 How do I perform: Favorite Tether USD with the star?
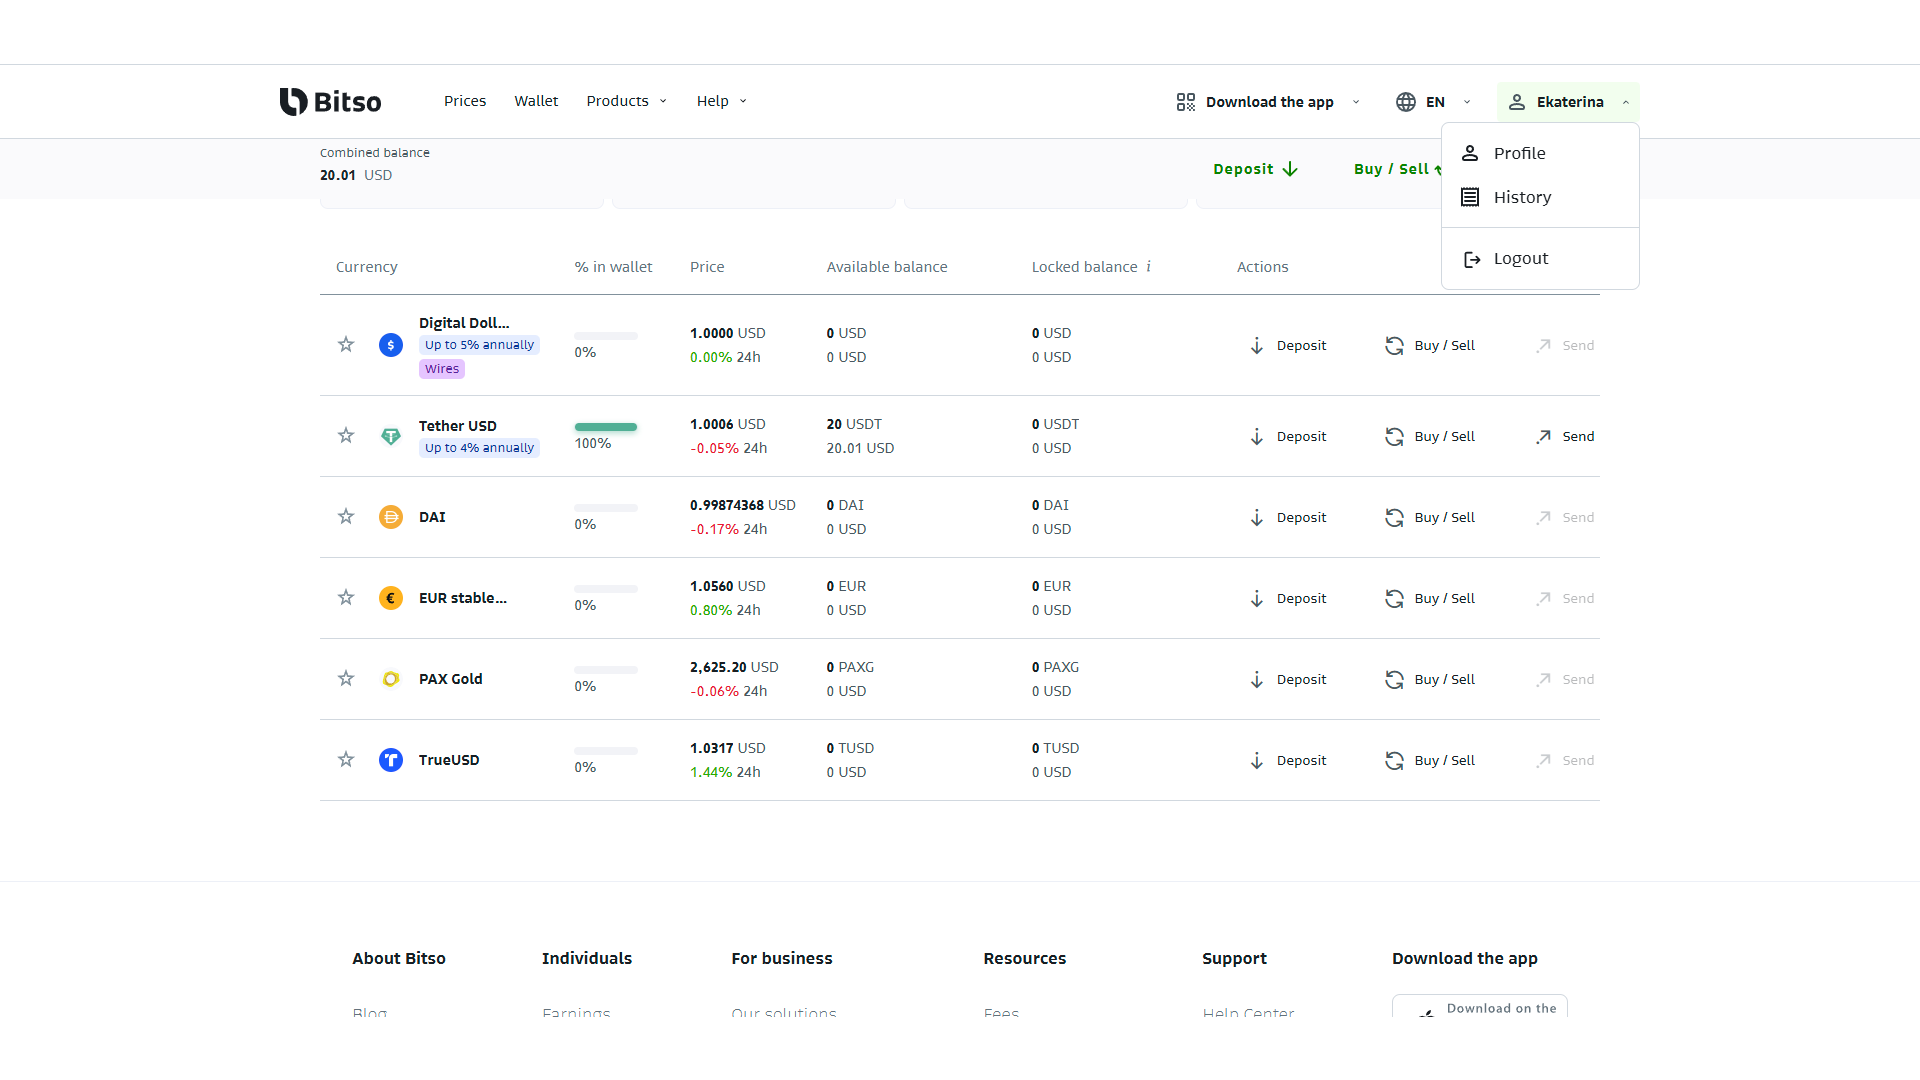(346, 436)
